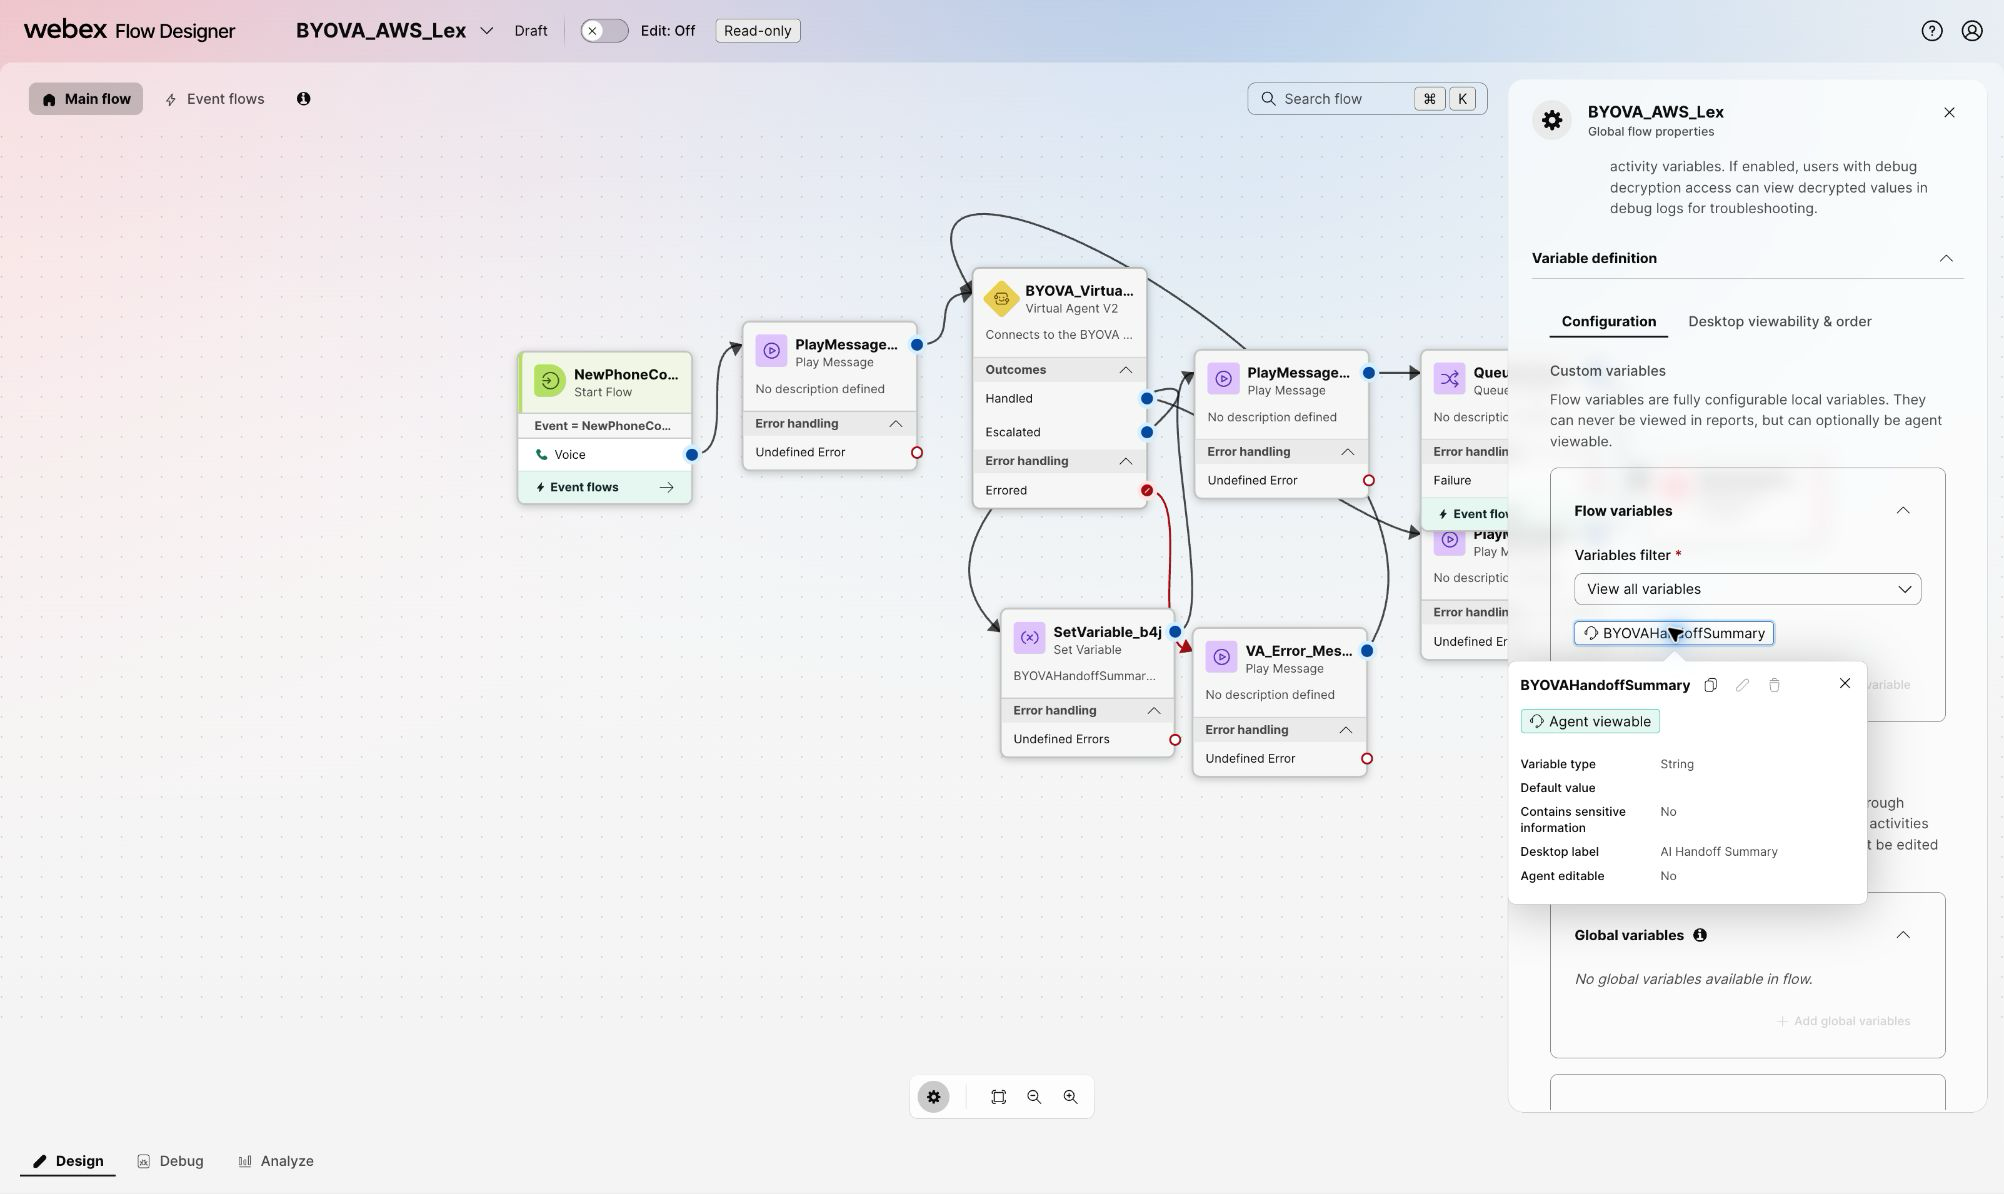This screenshot has width=2004, height=1194.
Task: Open the help question mark icon
Action: [x=1932, y=31]
